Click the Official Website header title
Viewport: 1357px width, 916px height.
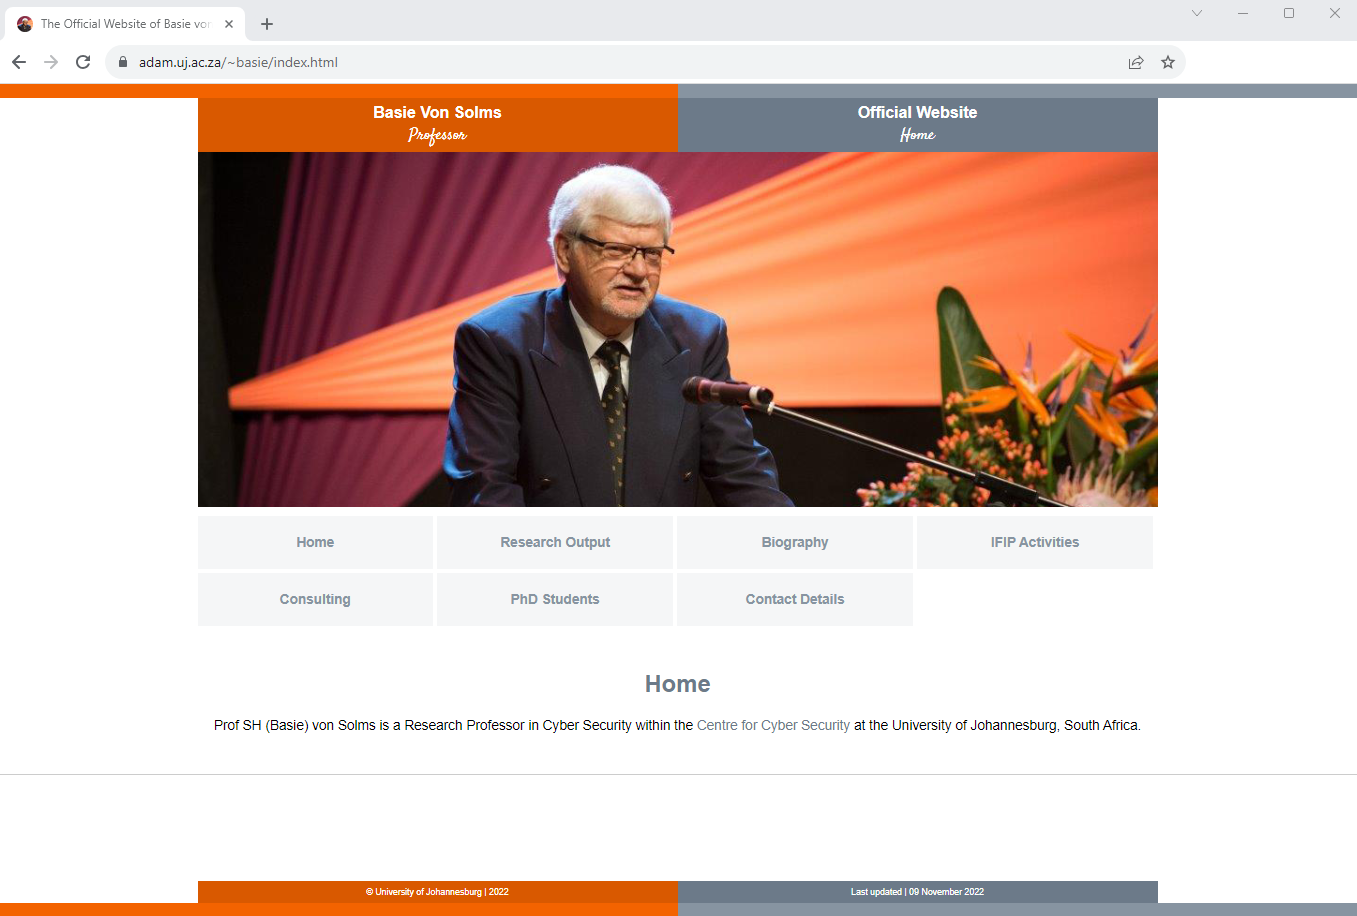tap(917, 112)
